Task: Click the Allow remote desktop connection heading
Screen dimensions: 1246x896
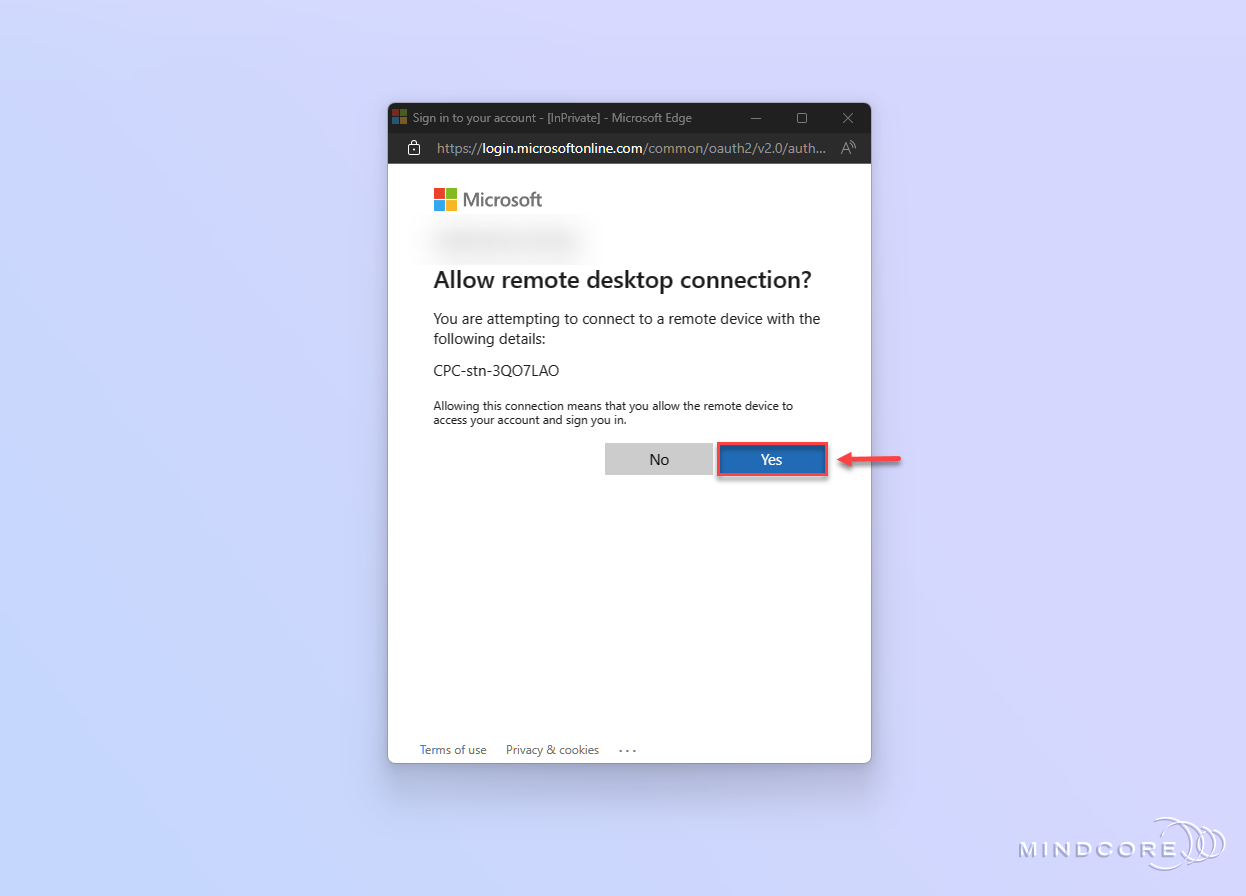Action: click(622, 280)
